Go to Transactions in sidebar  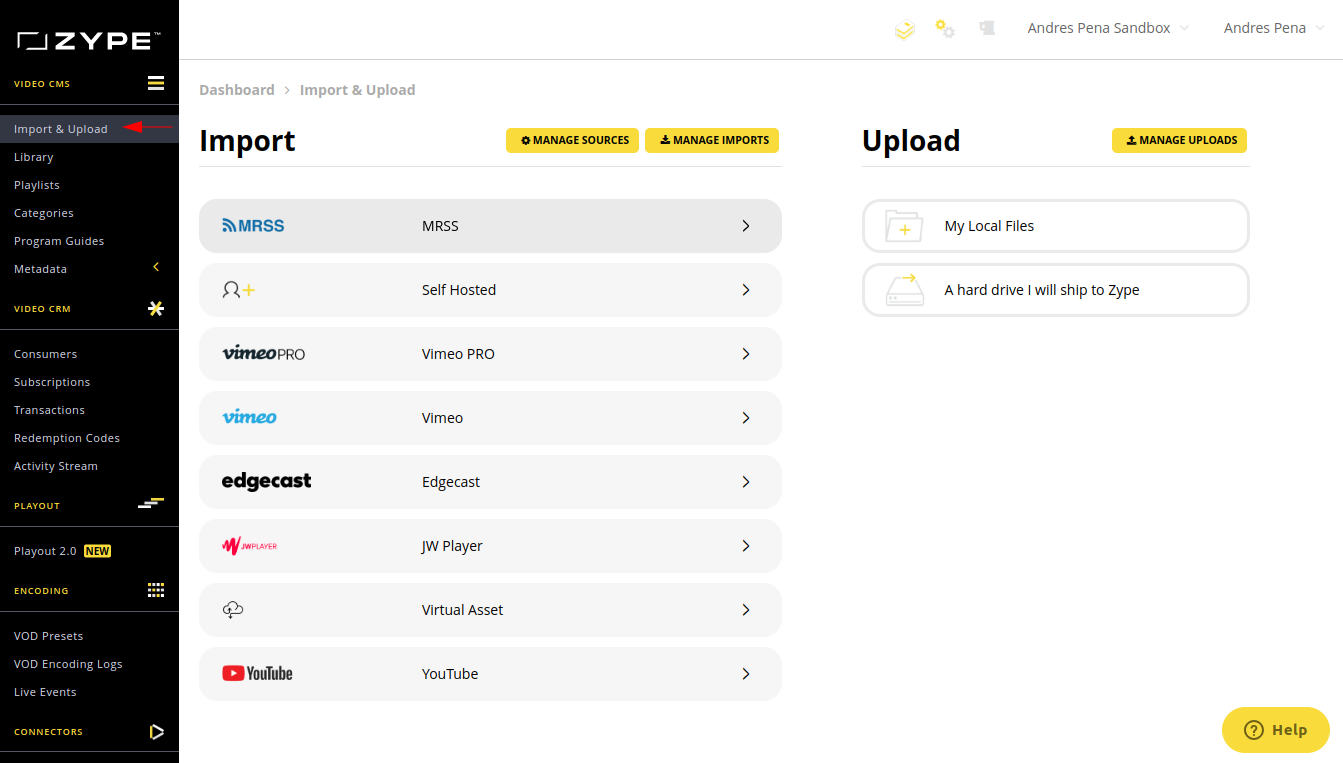click(50, 410)
